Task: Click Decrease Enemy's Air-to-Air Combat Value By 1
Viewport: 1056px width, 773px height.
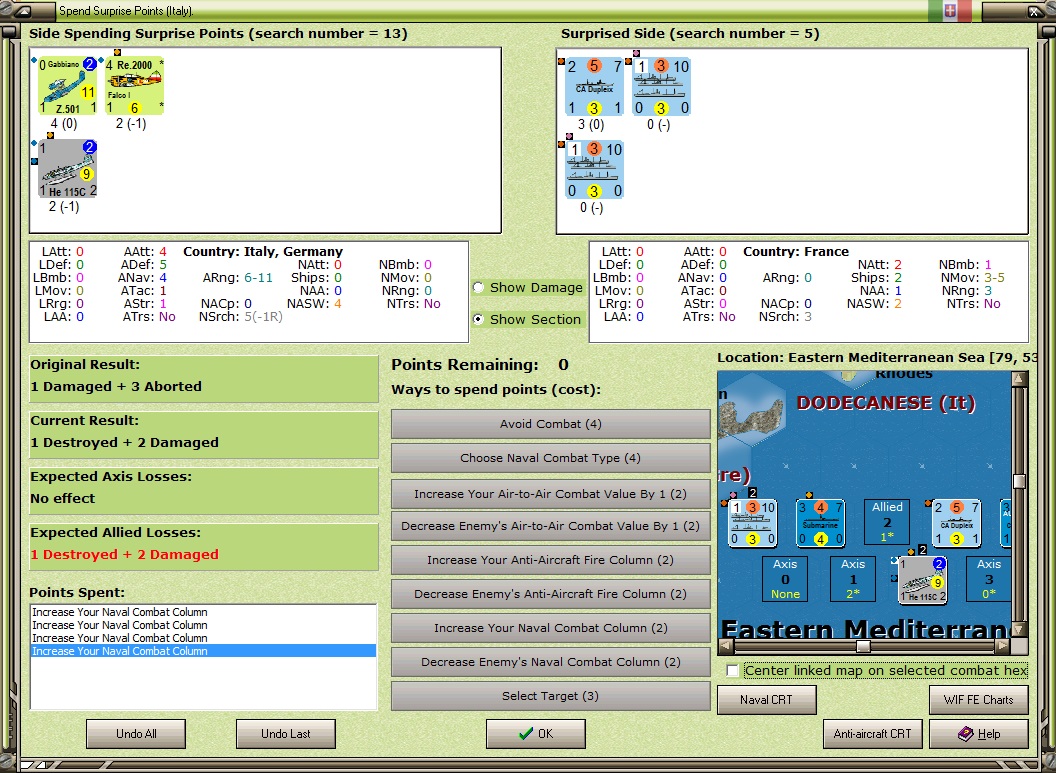Action: point(550,526)
